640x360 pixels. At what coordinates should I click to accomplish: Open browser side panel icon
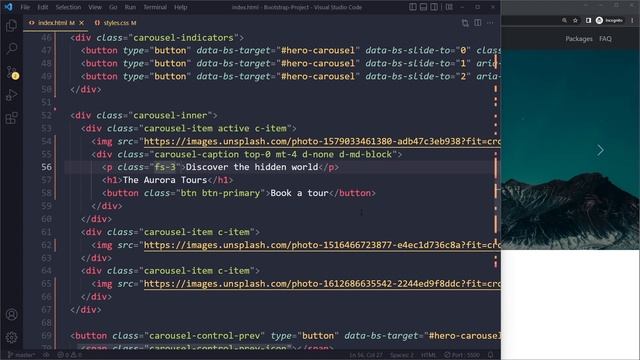588,20
